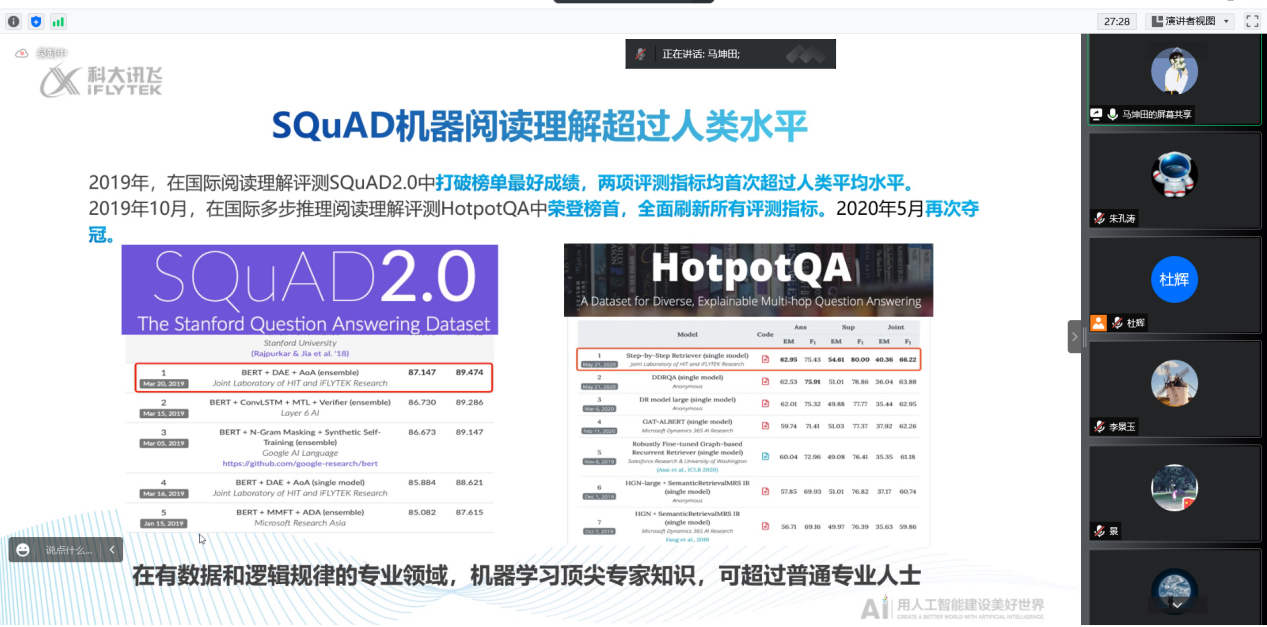Click the screen-share icon on 马坤田's thumbnail

pyautogui.click(x=1095, y=112)
